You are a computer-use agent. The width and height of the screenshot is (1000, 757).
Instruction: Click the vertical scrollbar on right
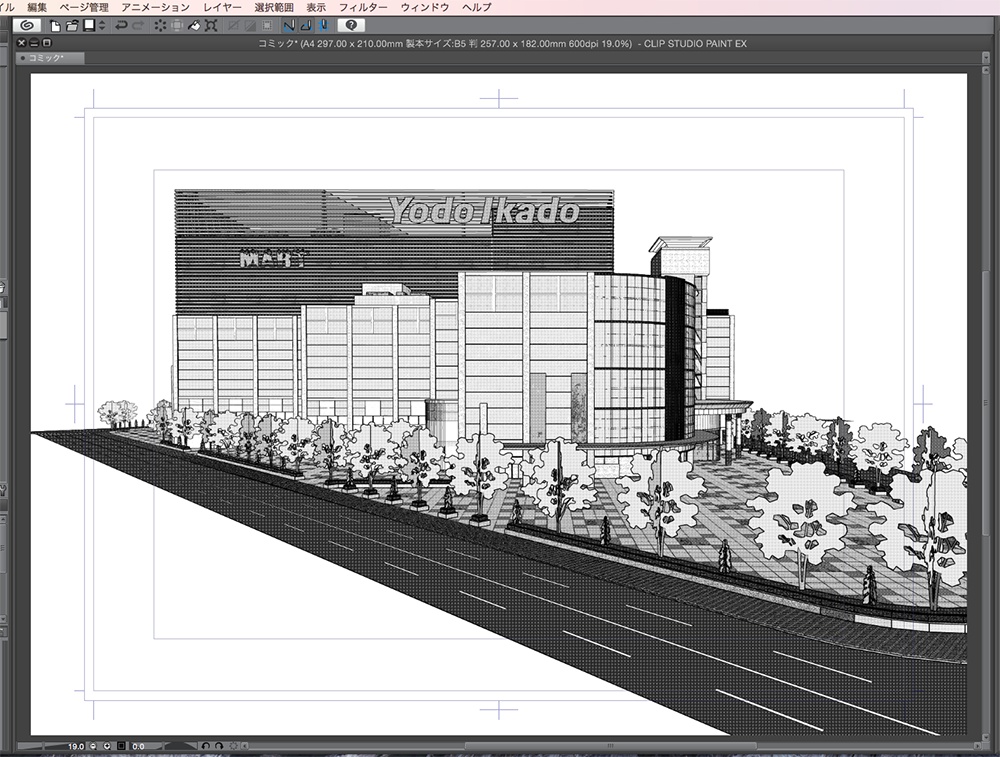click(986, 402)
